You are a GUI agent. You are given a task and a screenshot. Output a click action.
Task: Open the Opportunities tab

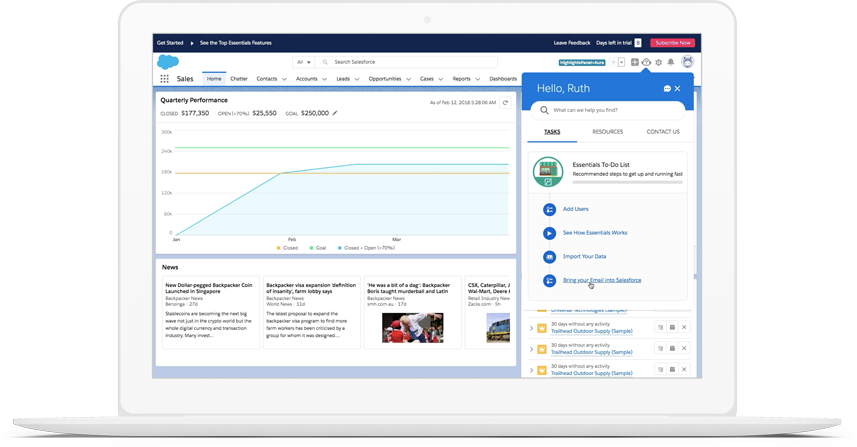(x=385, y=79)
